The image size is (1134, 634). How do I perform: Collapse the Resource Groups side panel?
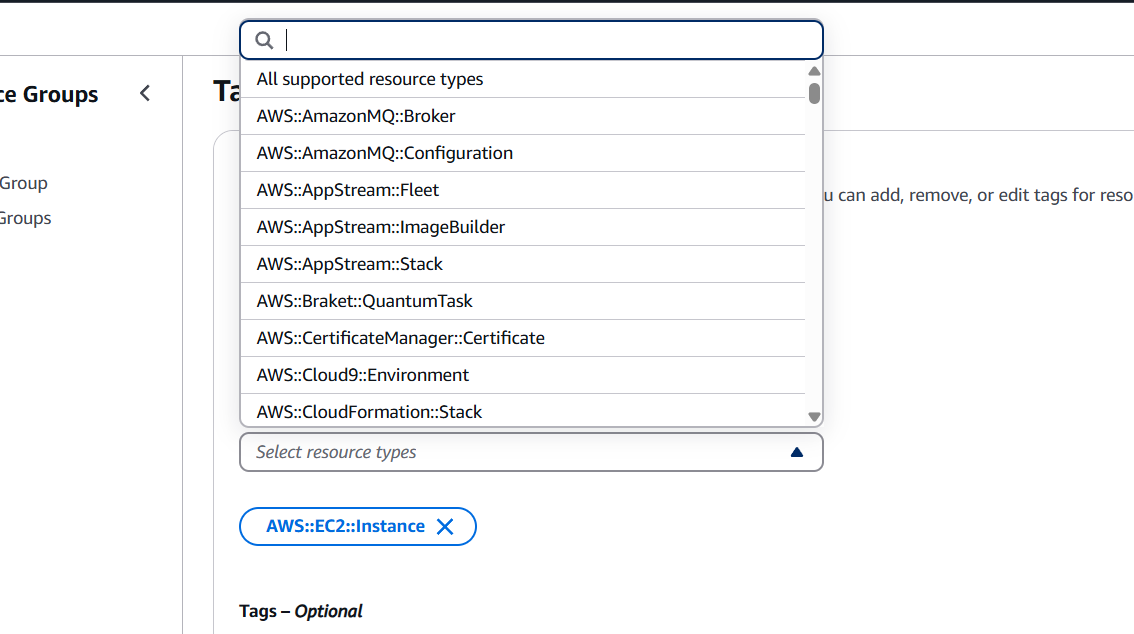pyautogui.click(x=145, y=93)
